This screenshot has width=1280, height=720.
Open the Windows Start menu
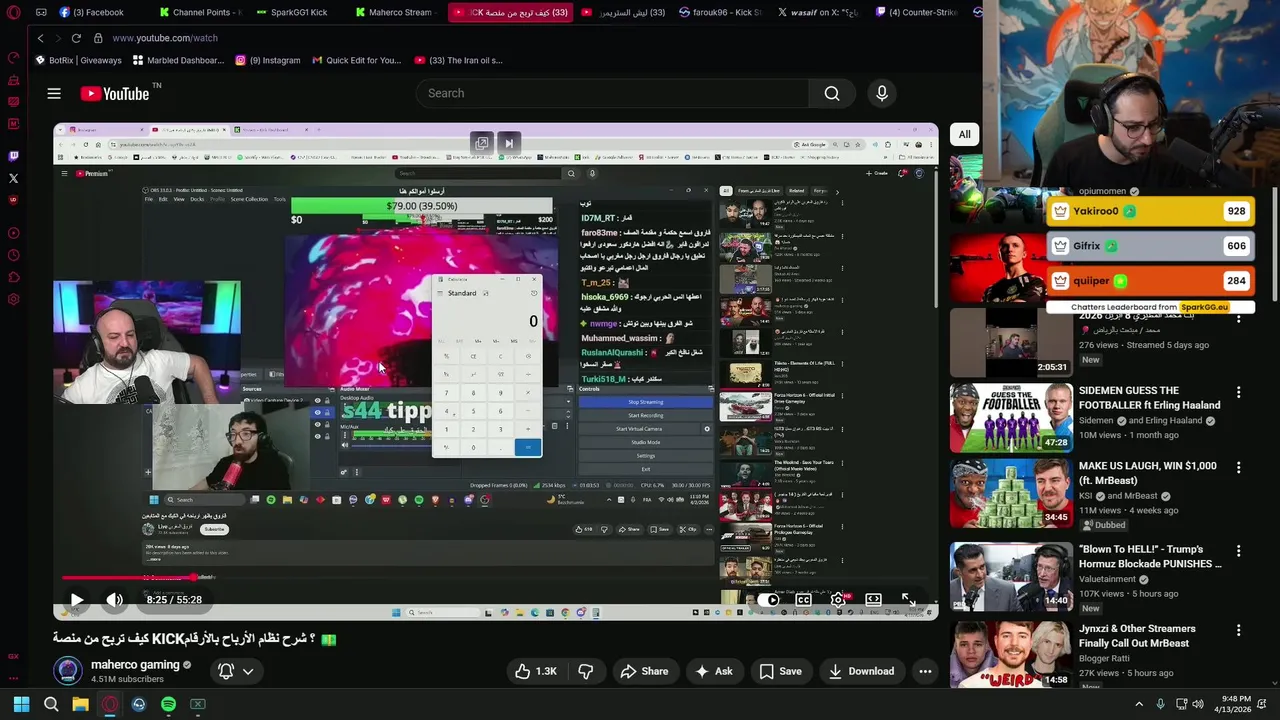click(21, 704)
